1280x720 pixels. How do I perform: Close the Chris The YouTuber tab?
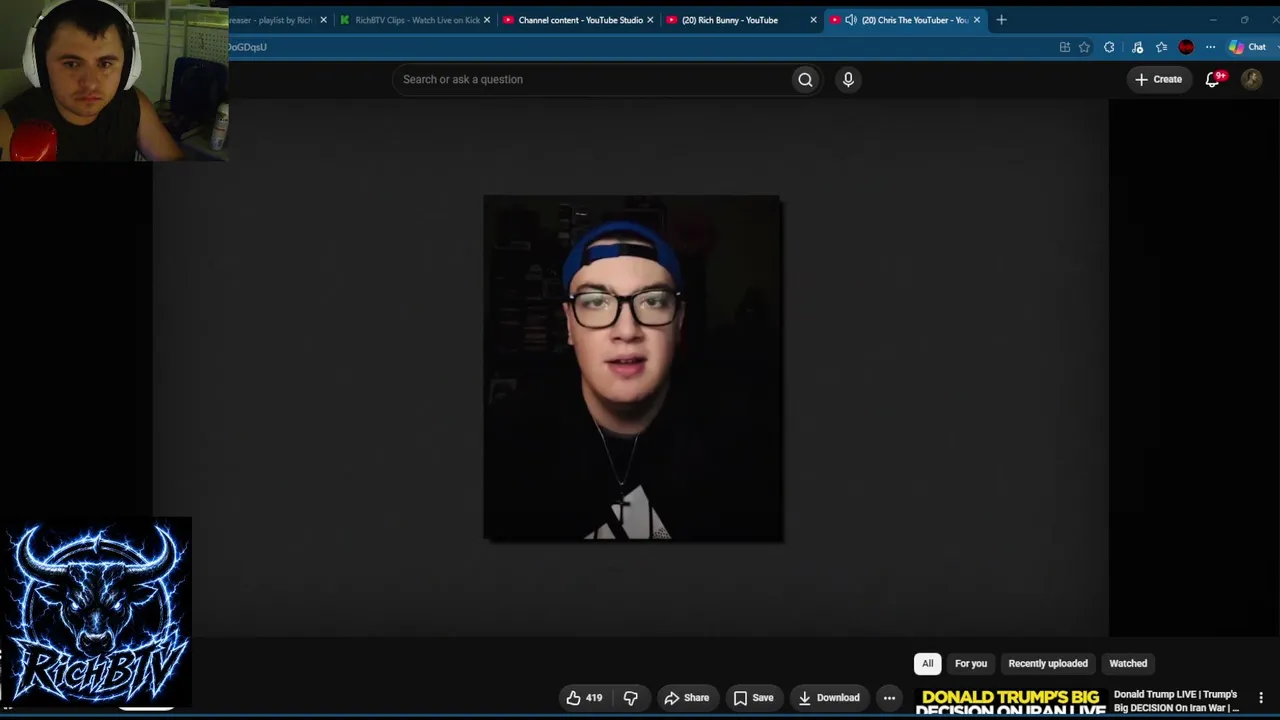tap(977, 20)
